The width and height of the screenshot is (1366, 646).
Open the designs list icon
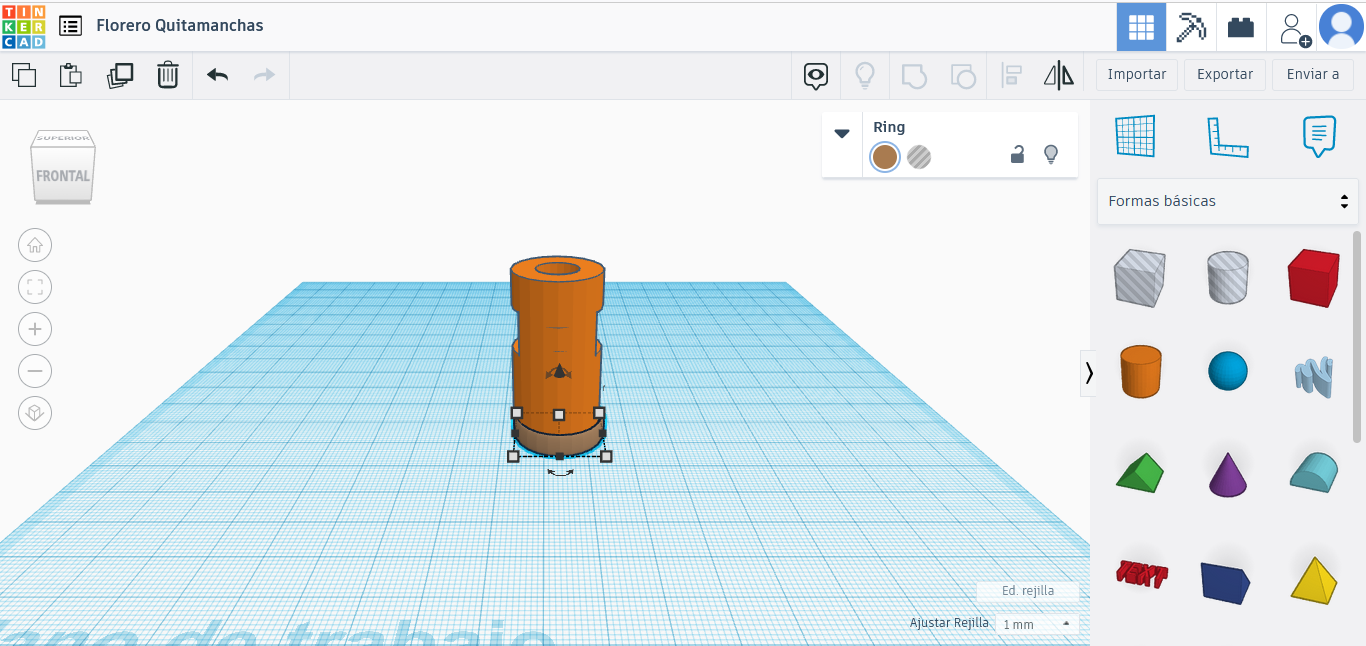point(70,26)
